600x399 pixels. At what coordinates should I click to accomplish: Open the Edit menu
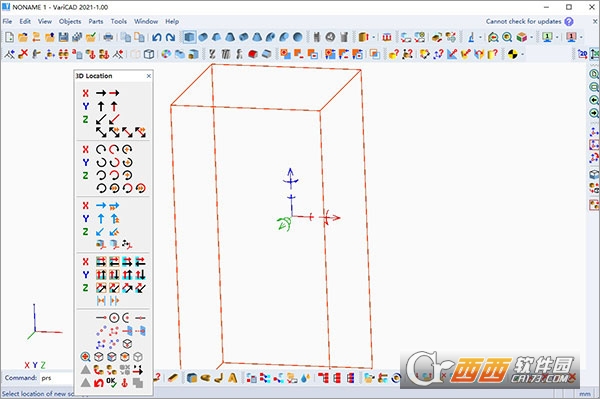(25, 21)
